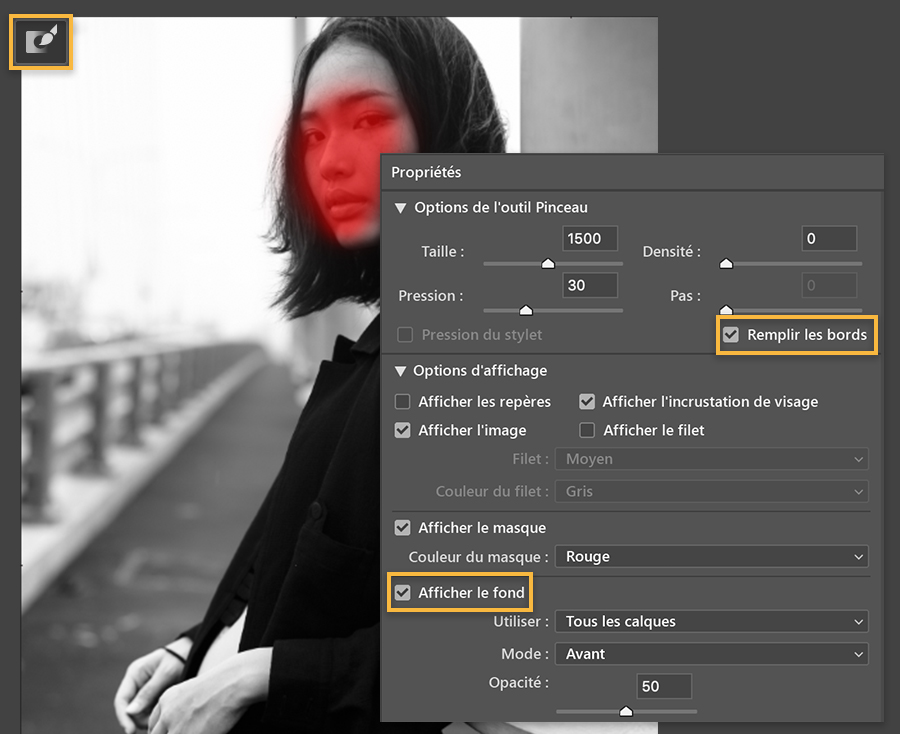
Task: Select the Face Mask brush tool icon
Action: tap(41, 42)
